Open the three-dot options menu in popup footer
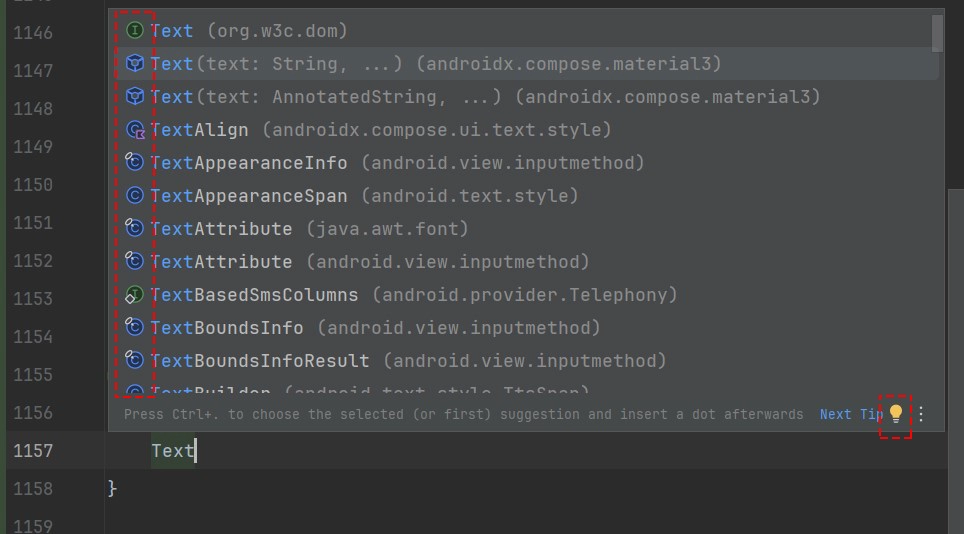Viewport: 964px width, 534px height. (x=921, y=414)
